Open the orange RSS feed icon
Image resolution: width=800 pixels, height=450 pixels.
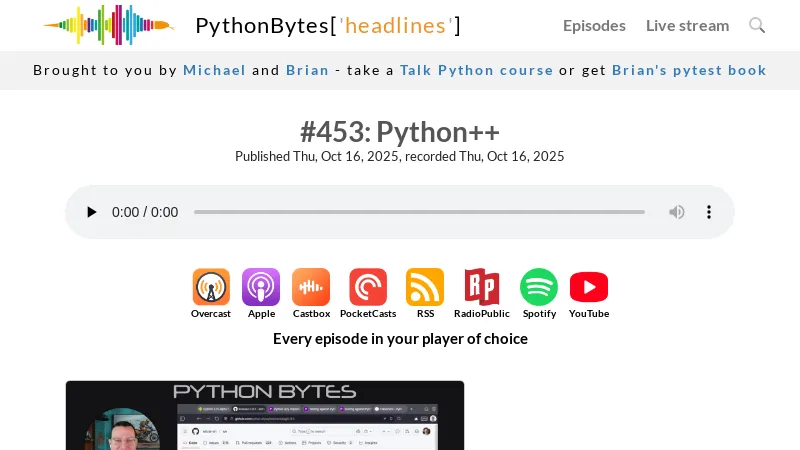coord(425,288)
